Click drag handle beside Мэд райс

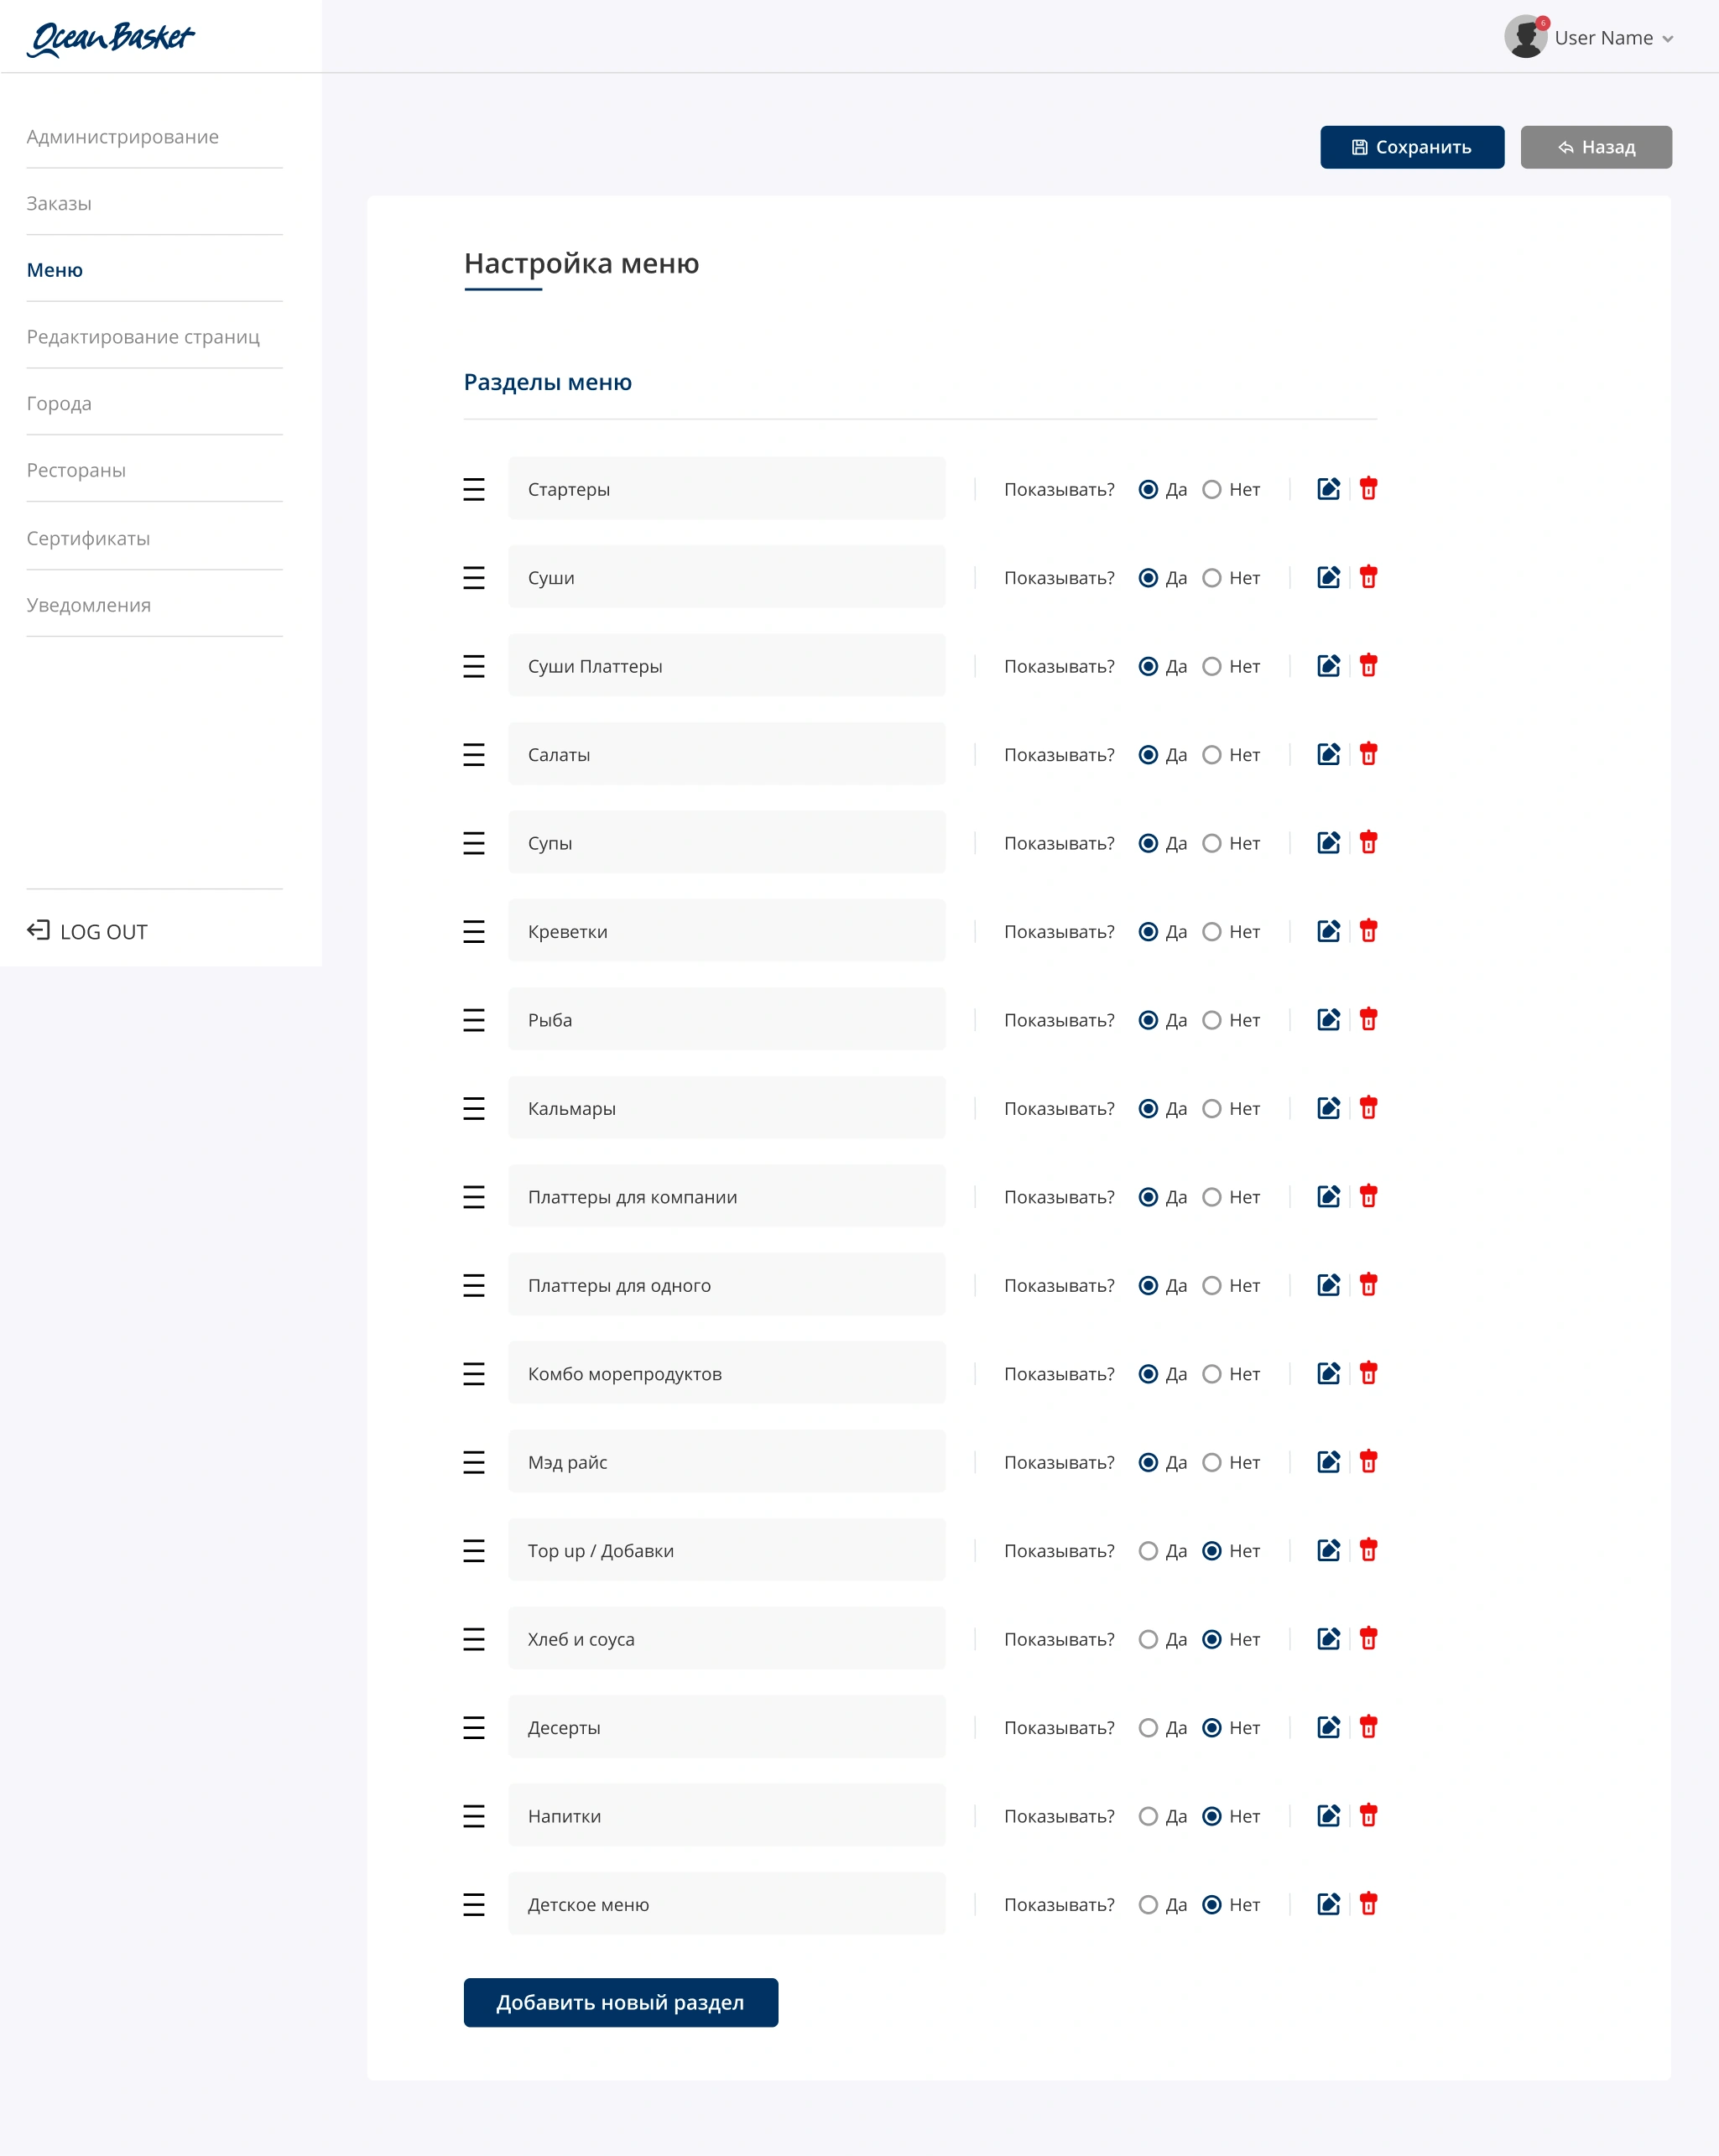pos(474,1462)
